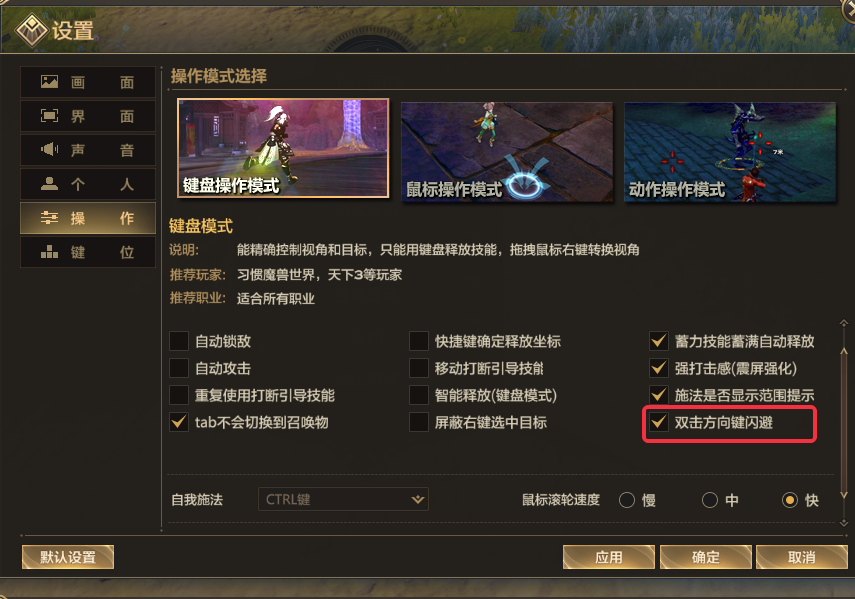Click the 默认设置 button
This screenshot has height=599, width=855.
tap(68, 557)
